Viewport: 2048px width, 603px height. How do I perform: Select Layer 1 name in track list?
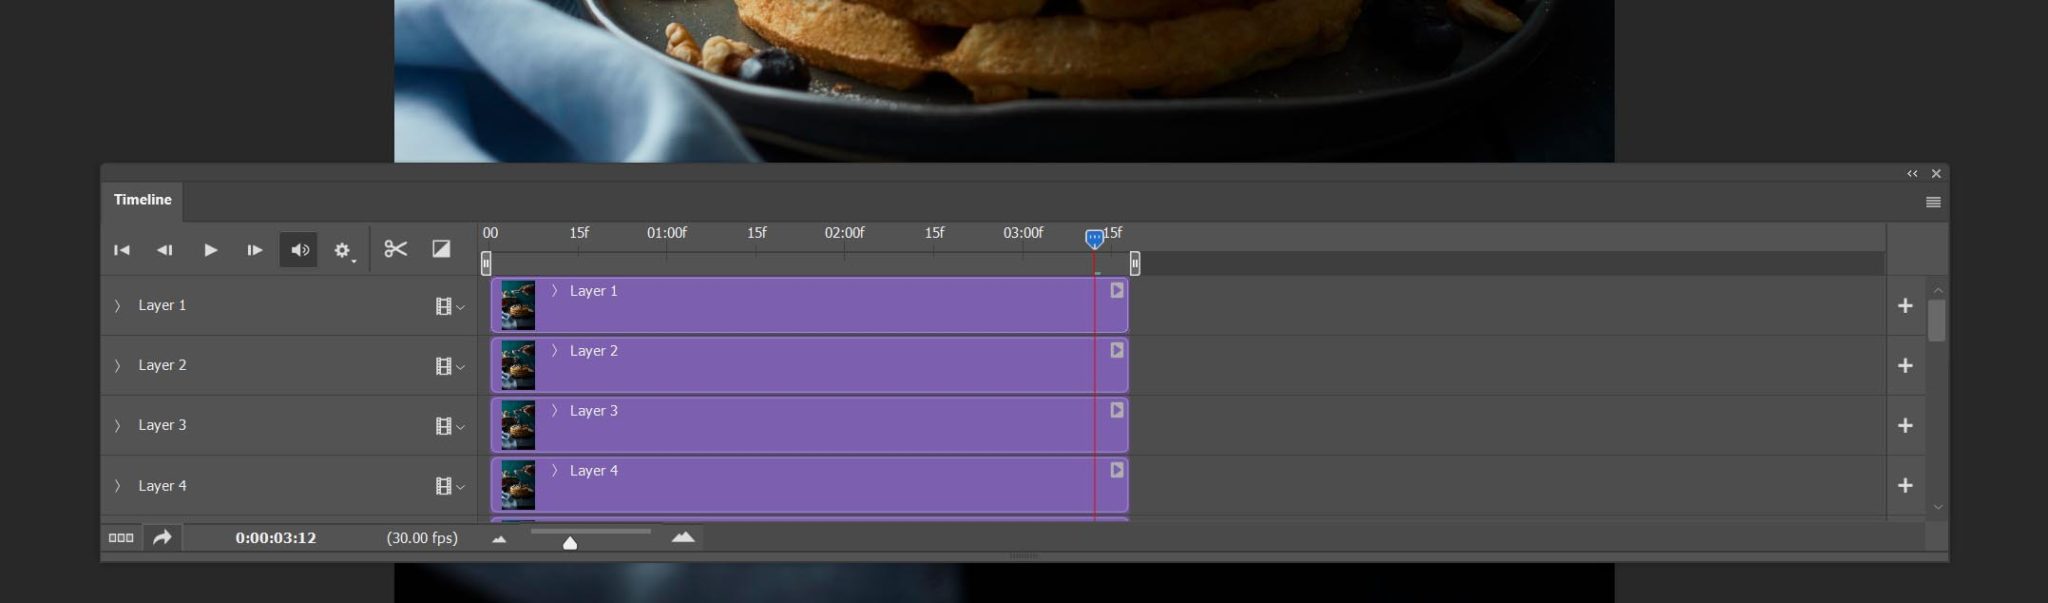click(x=162, y=305)
